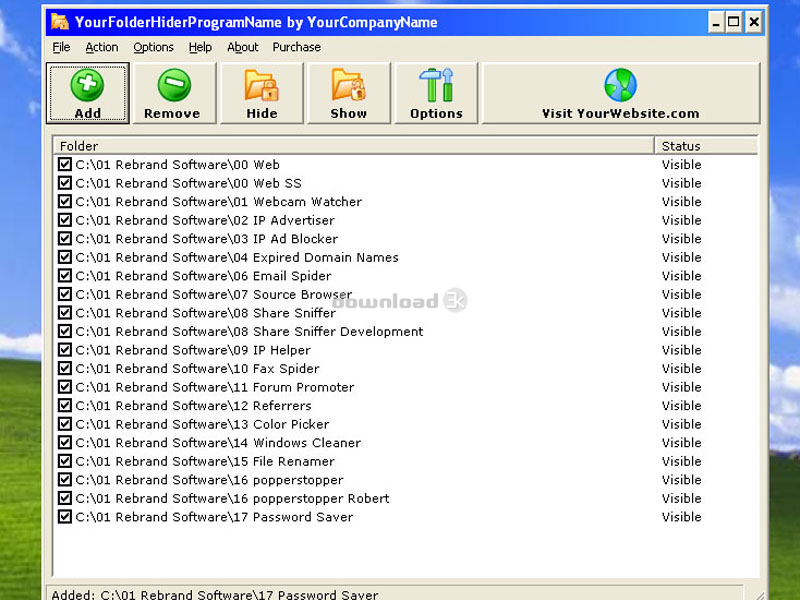The width and height of the screenshot is (800, 600).
Task: Uncheck the 17 Password Saver checkbox
Action: [65, 517]
